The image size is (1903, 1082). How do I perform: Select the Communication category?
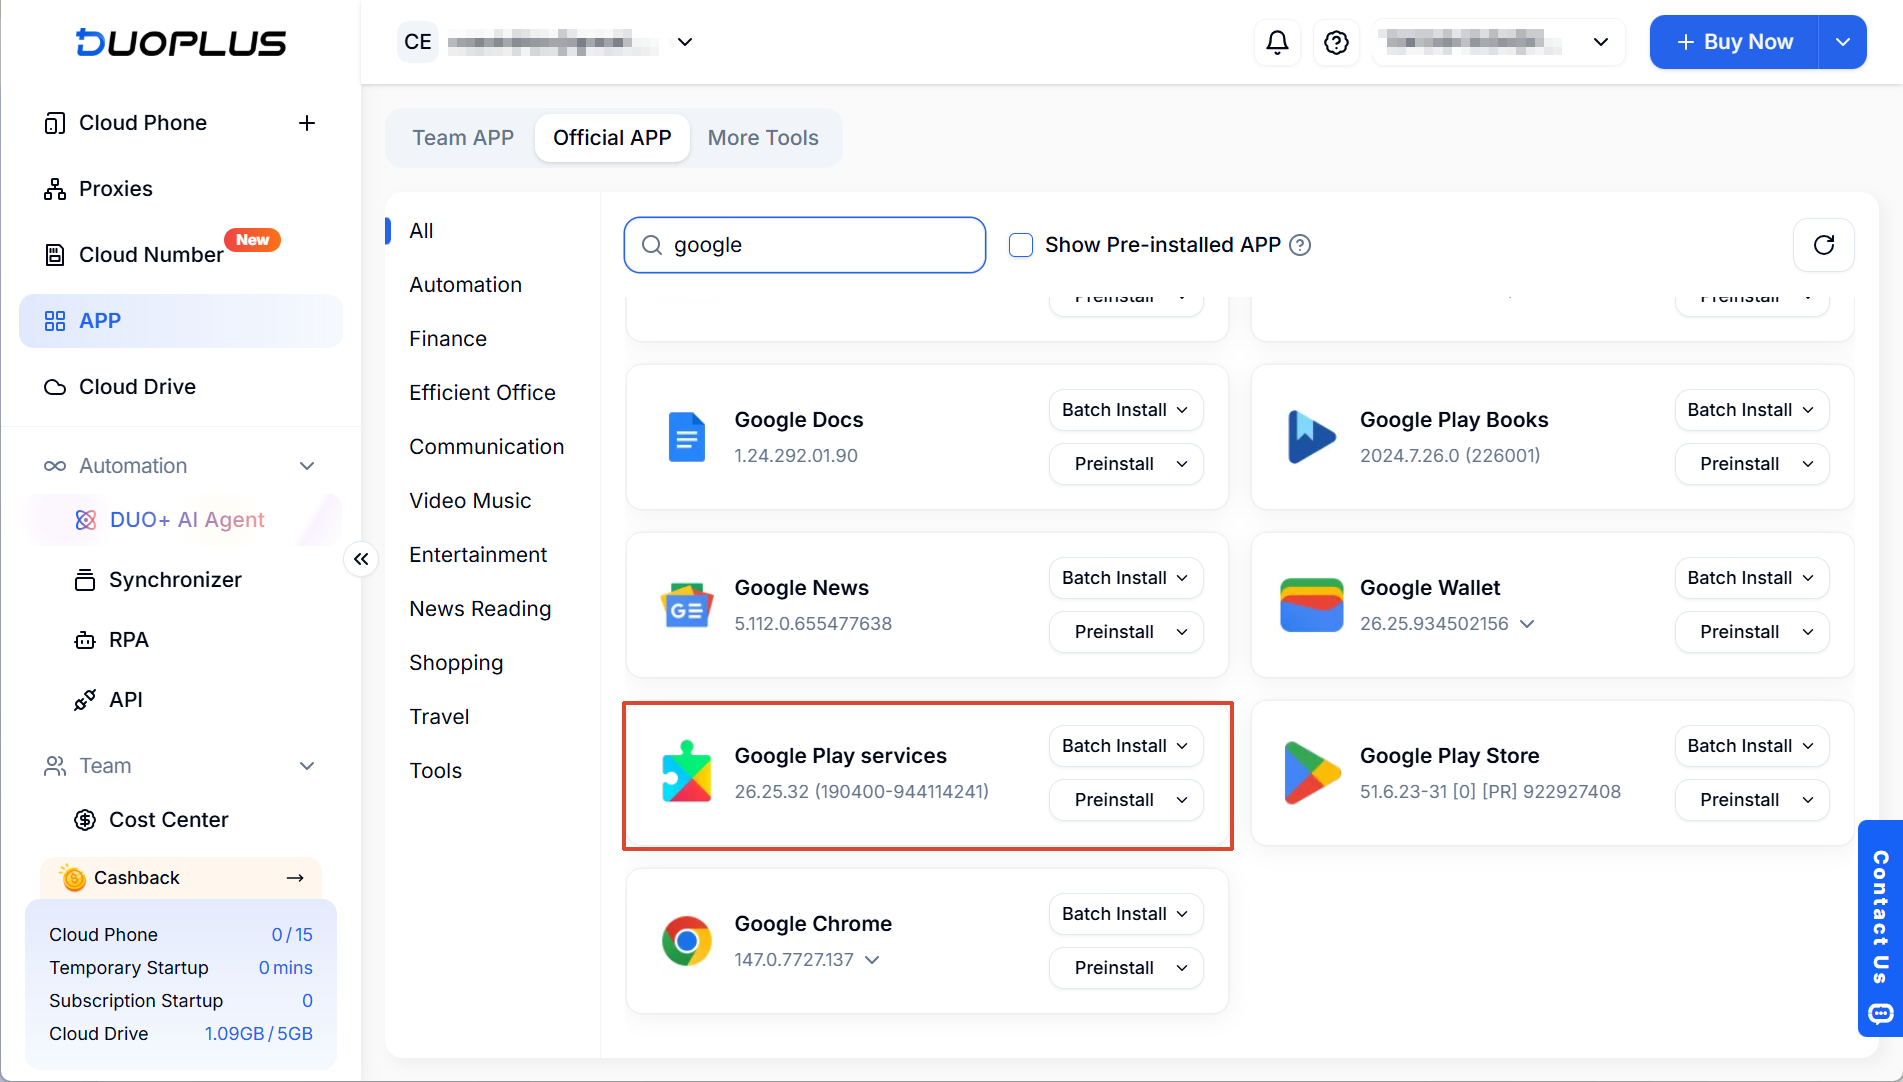click(486, 447)
